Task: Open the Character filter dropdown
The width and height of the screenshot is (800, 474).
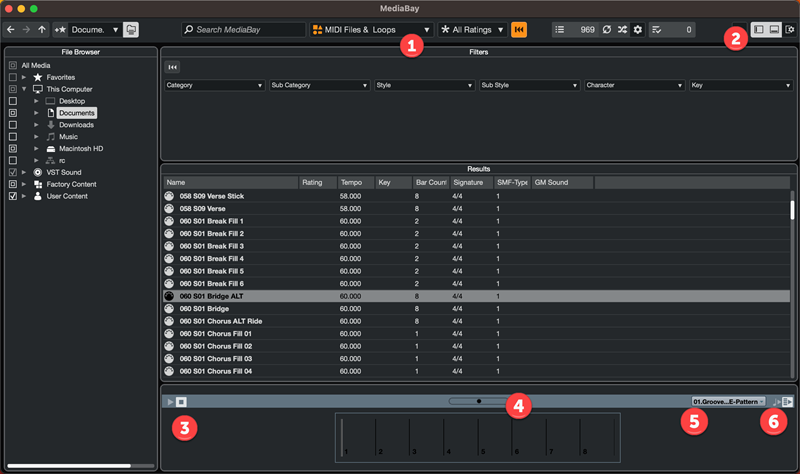Action: 635,85
